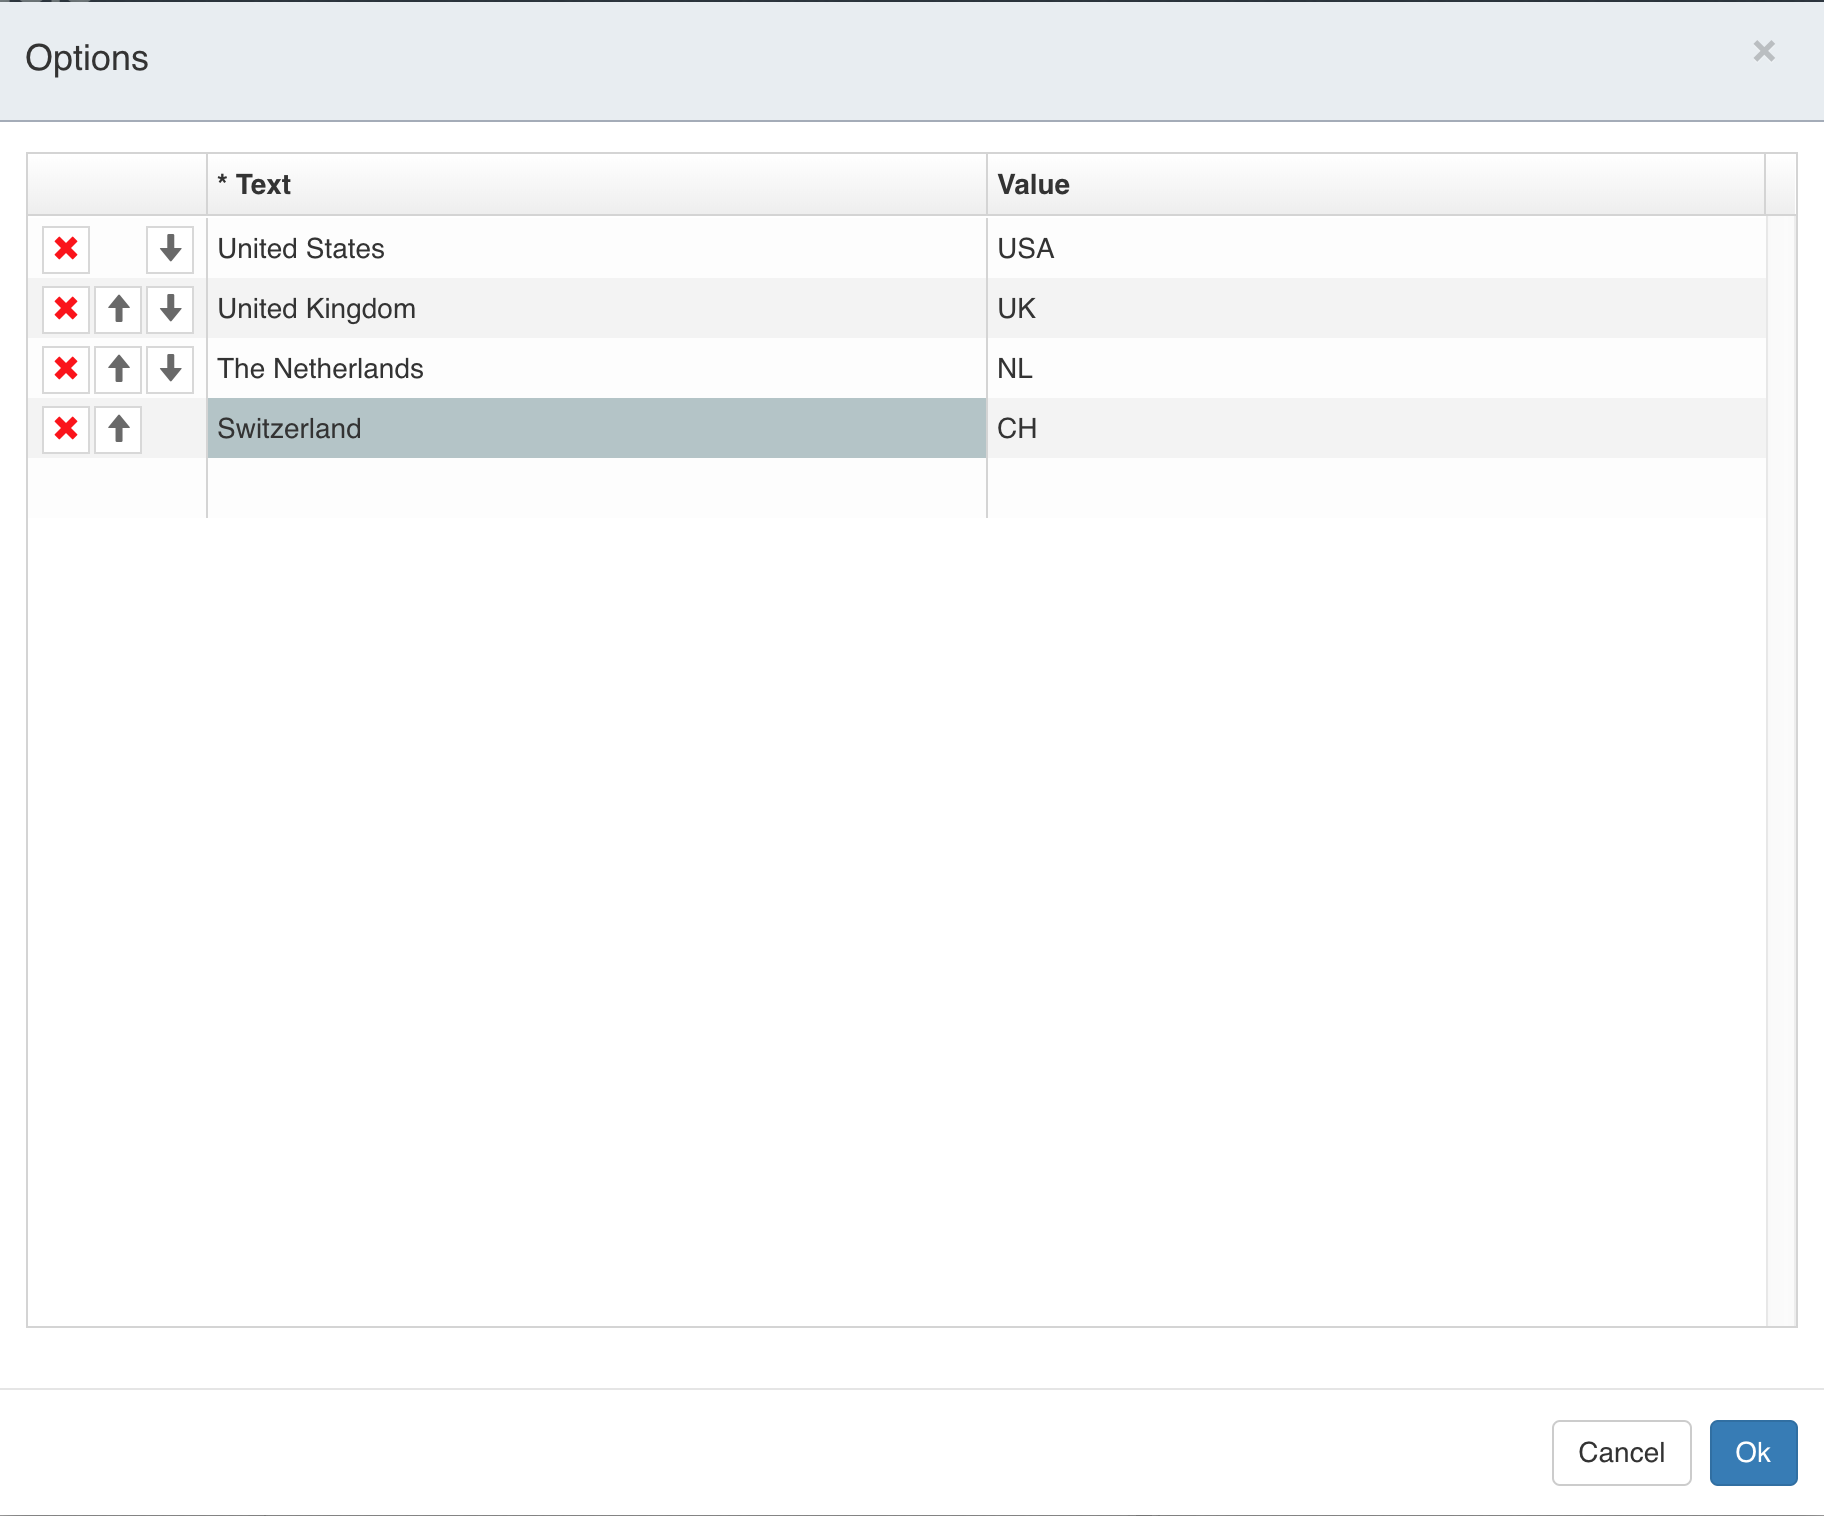
Task: Click the empty row below Switzerland
Action: pos(595,485)
